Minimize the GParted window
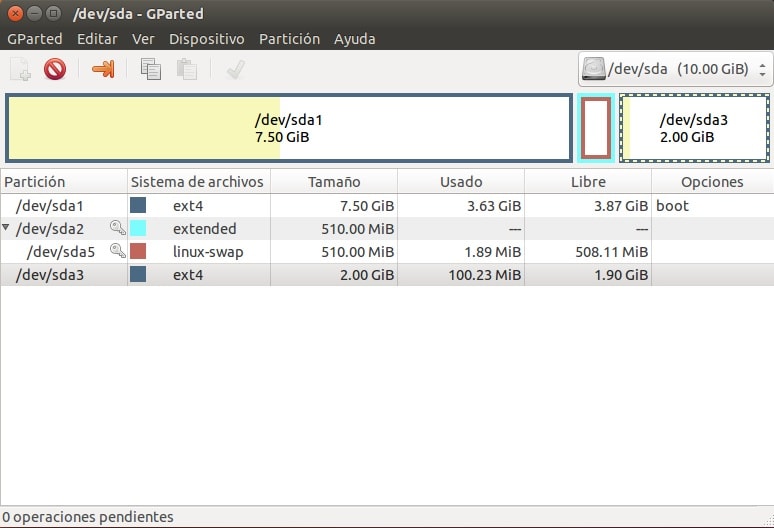This screenshot has width=774, height=528. (x=34, y=13)
